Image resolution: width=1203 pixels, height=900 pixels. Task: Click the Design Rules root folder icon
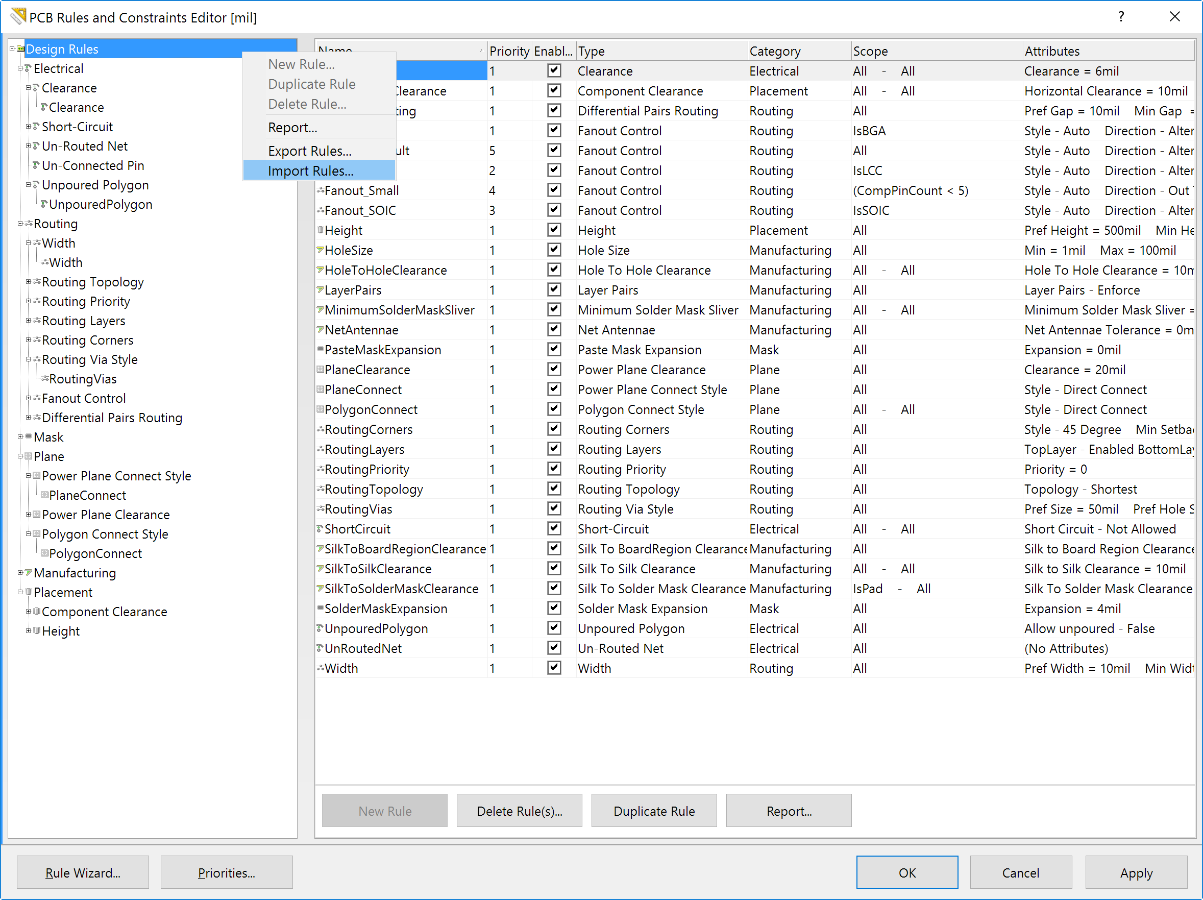click(x=21, y=49)
